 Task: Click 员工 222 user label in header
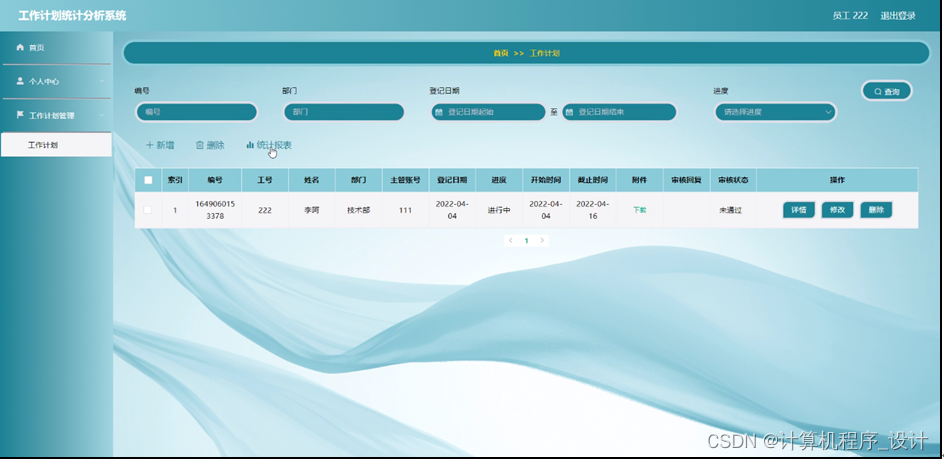point(850,16)
